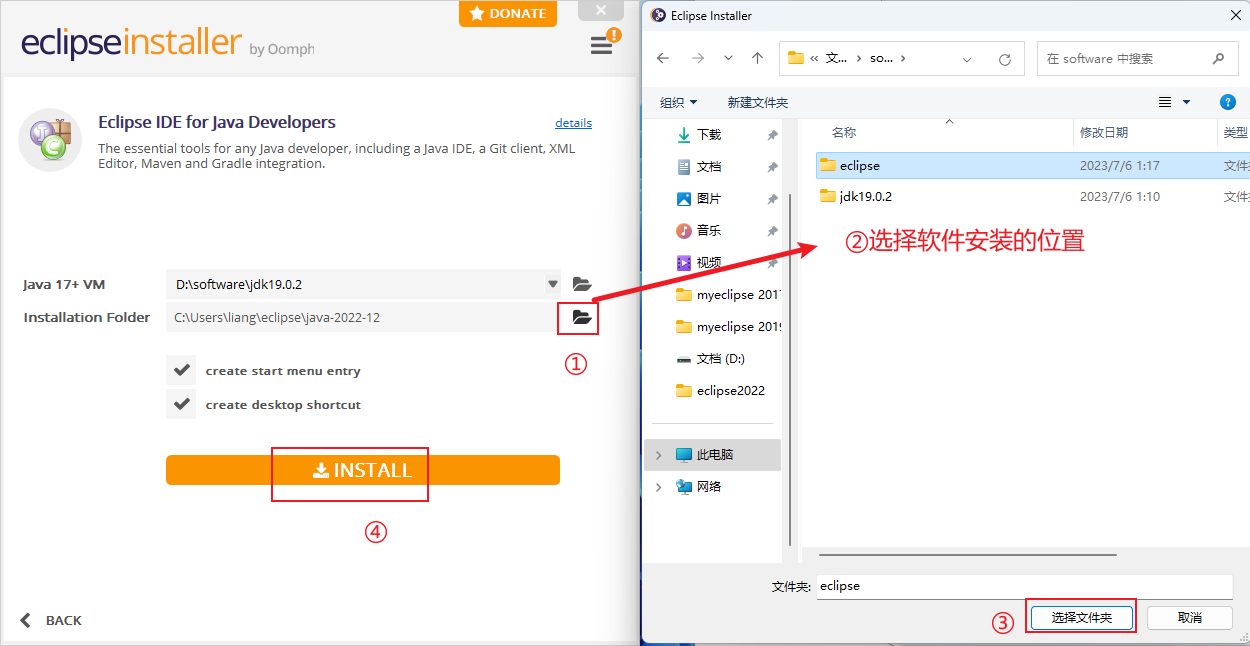Confirm with 选择文件夹 button
1250x646 pixels.
[1081, 618]
